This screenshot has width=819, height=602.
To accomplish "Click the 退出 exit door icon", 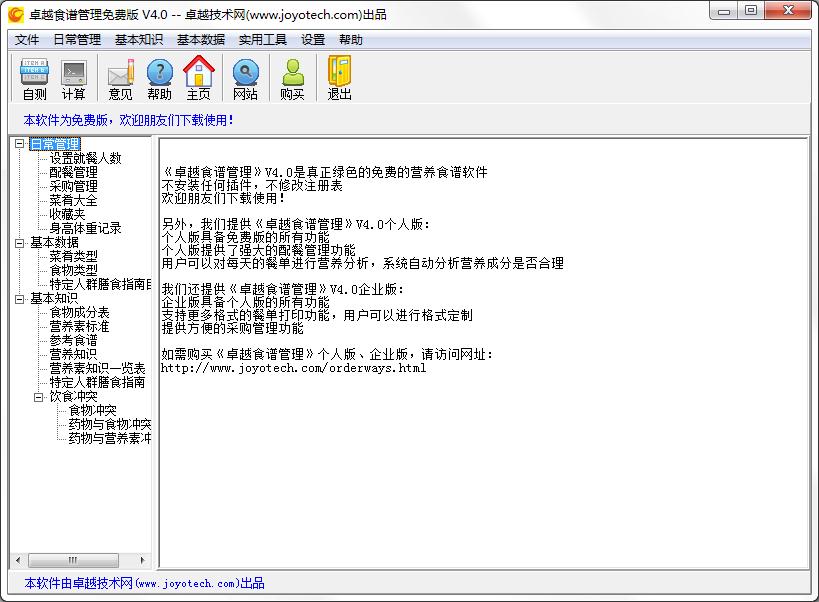I will [340, 78].
